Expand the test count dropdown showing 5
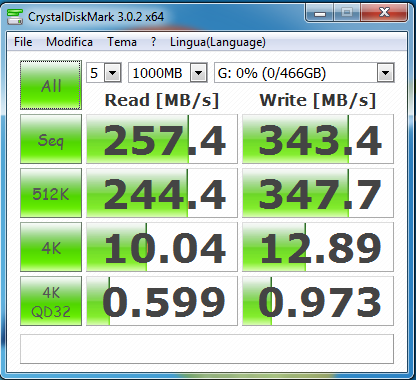416x380 pixels. click(113, 73)
